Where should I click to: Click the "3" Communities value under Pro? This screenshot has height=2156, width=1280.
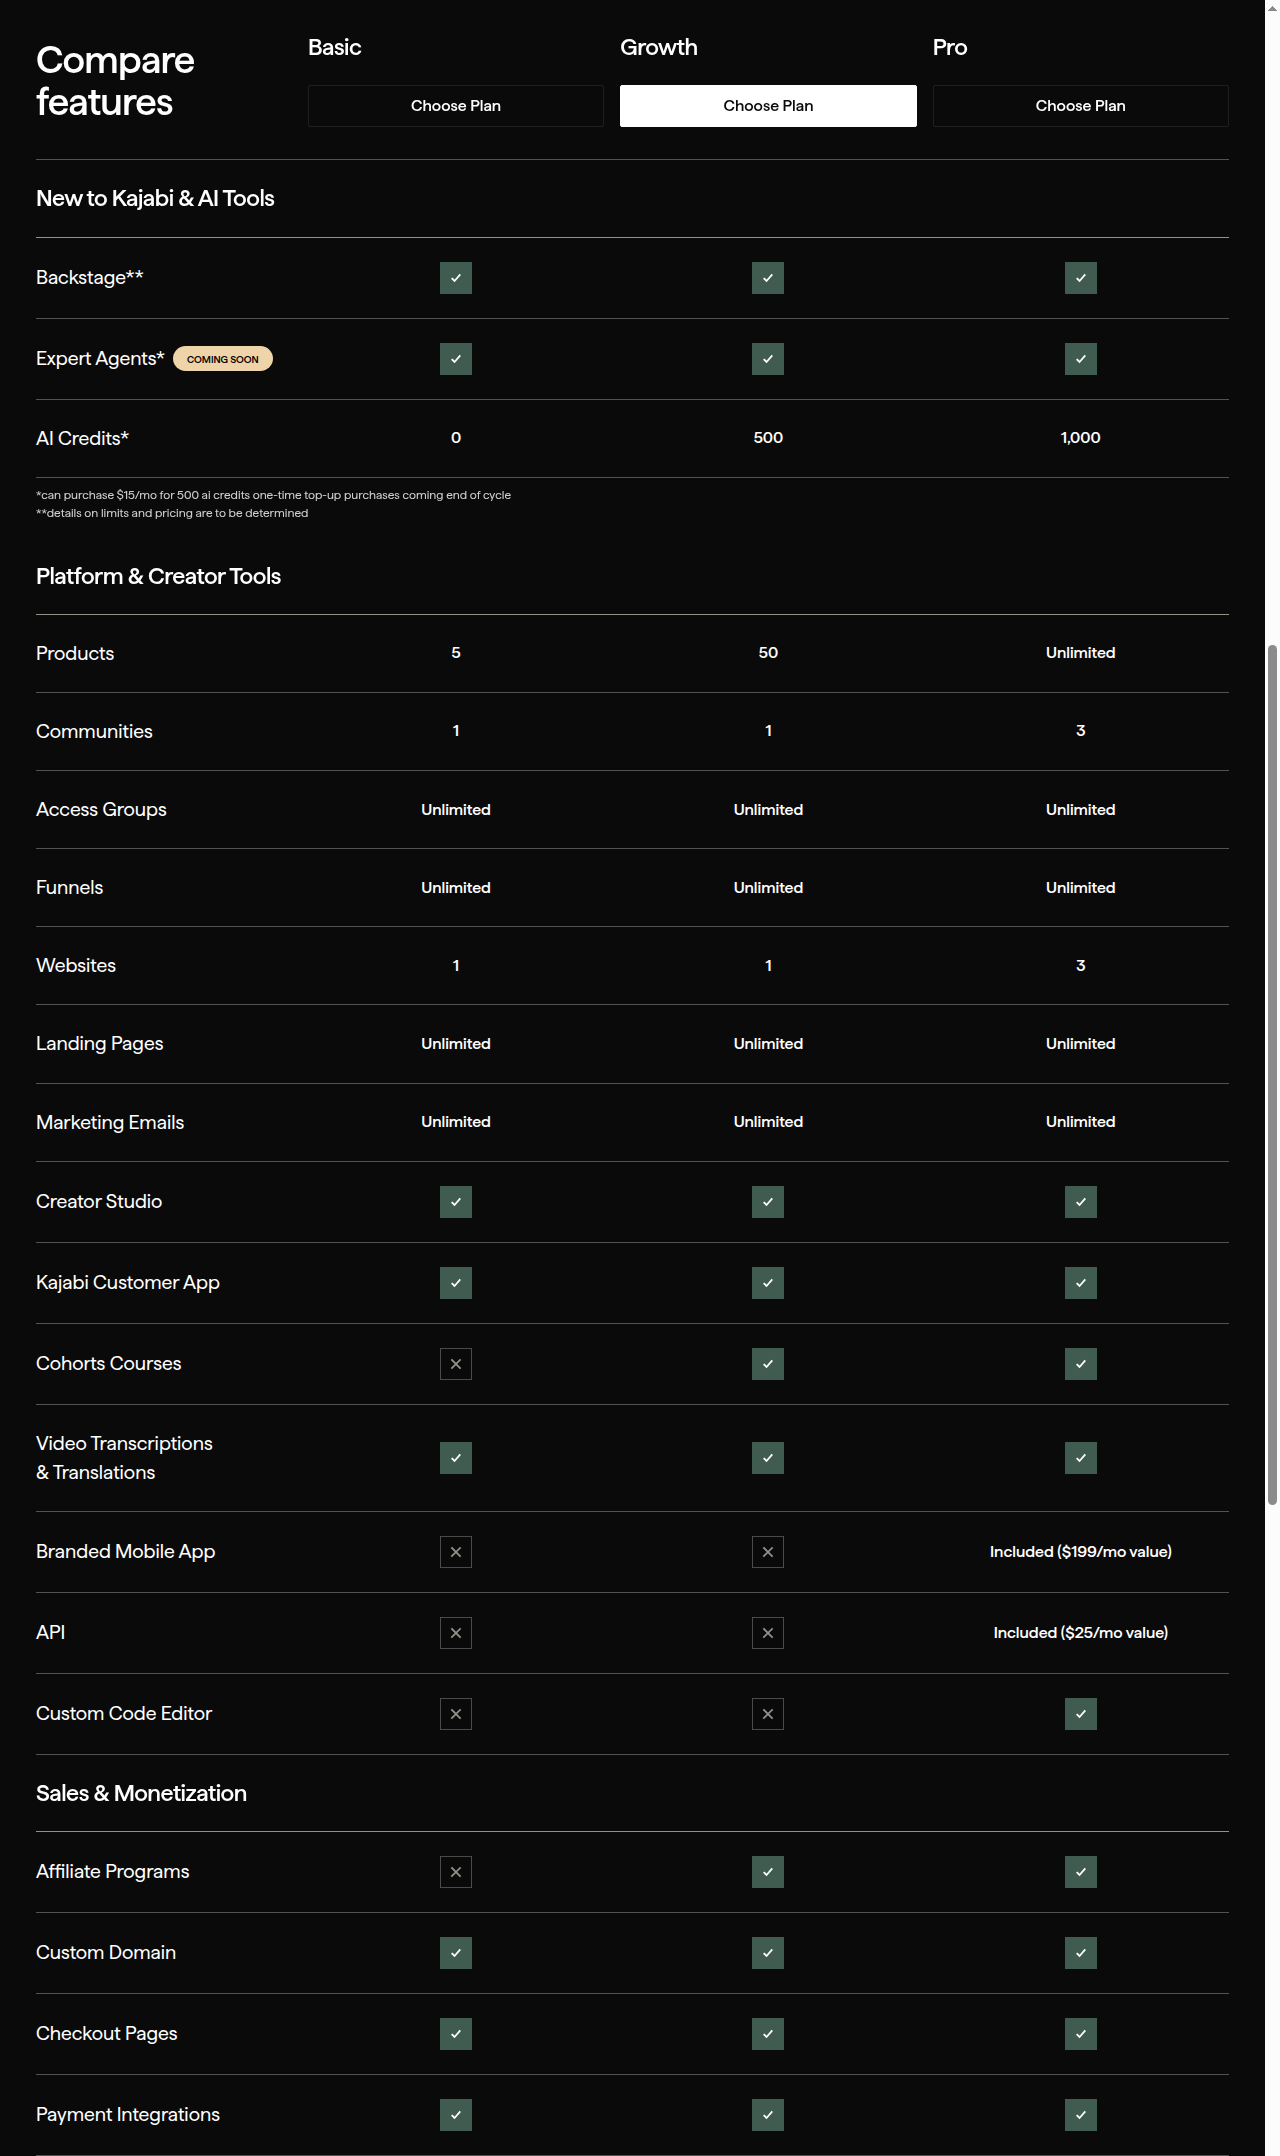click(x=1081, y=731)
